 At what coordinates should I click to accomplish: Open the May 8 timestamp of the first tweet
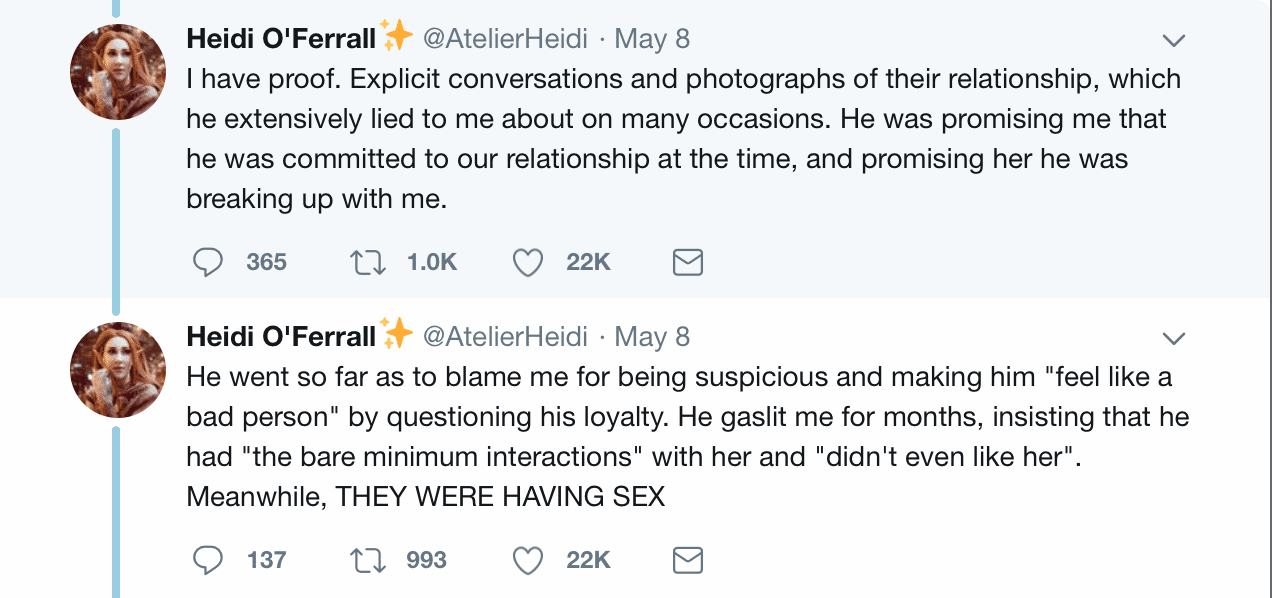[x=652, y=39]
